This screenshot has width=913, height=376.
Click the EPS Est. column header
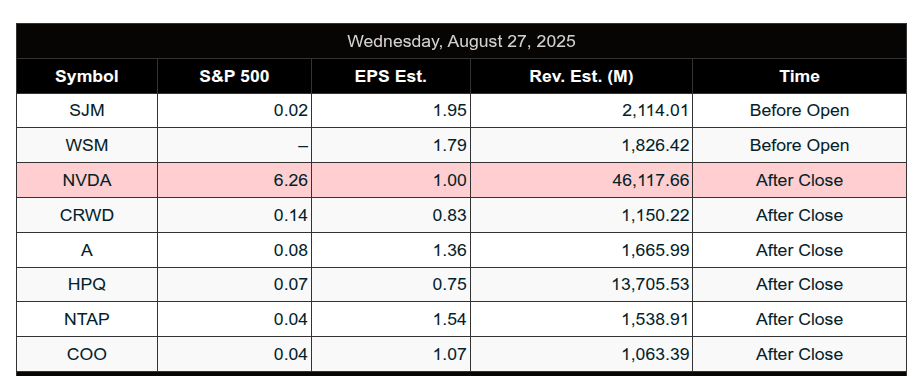point(391,76)
